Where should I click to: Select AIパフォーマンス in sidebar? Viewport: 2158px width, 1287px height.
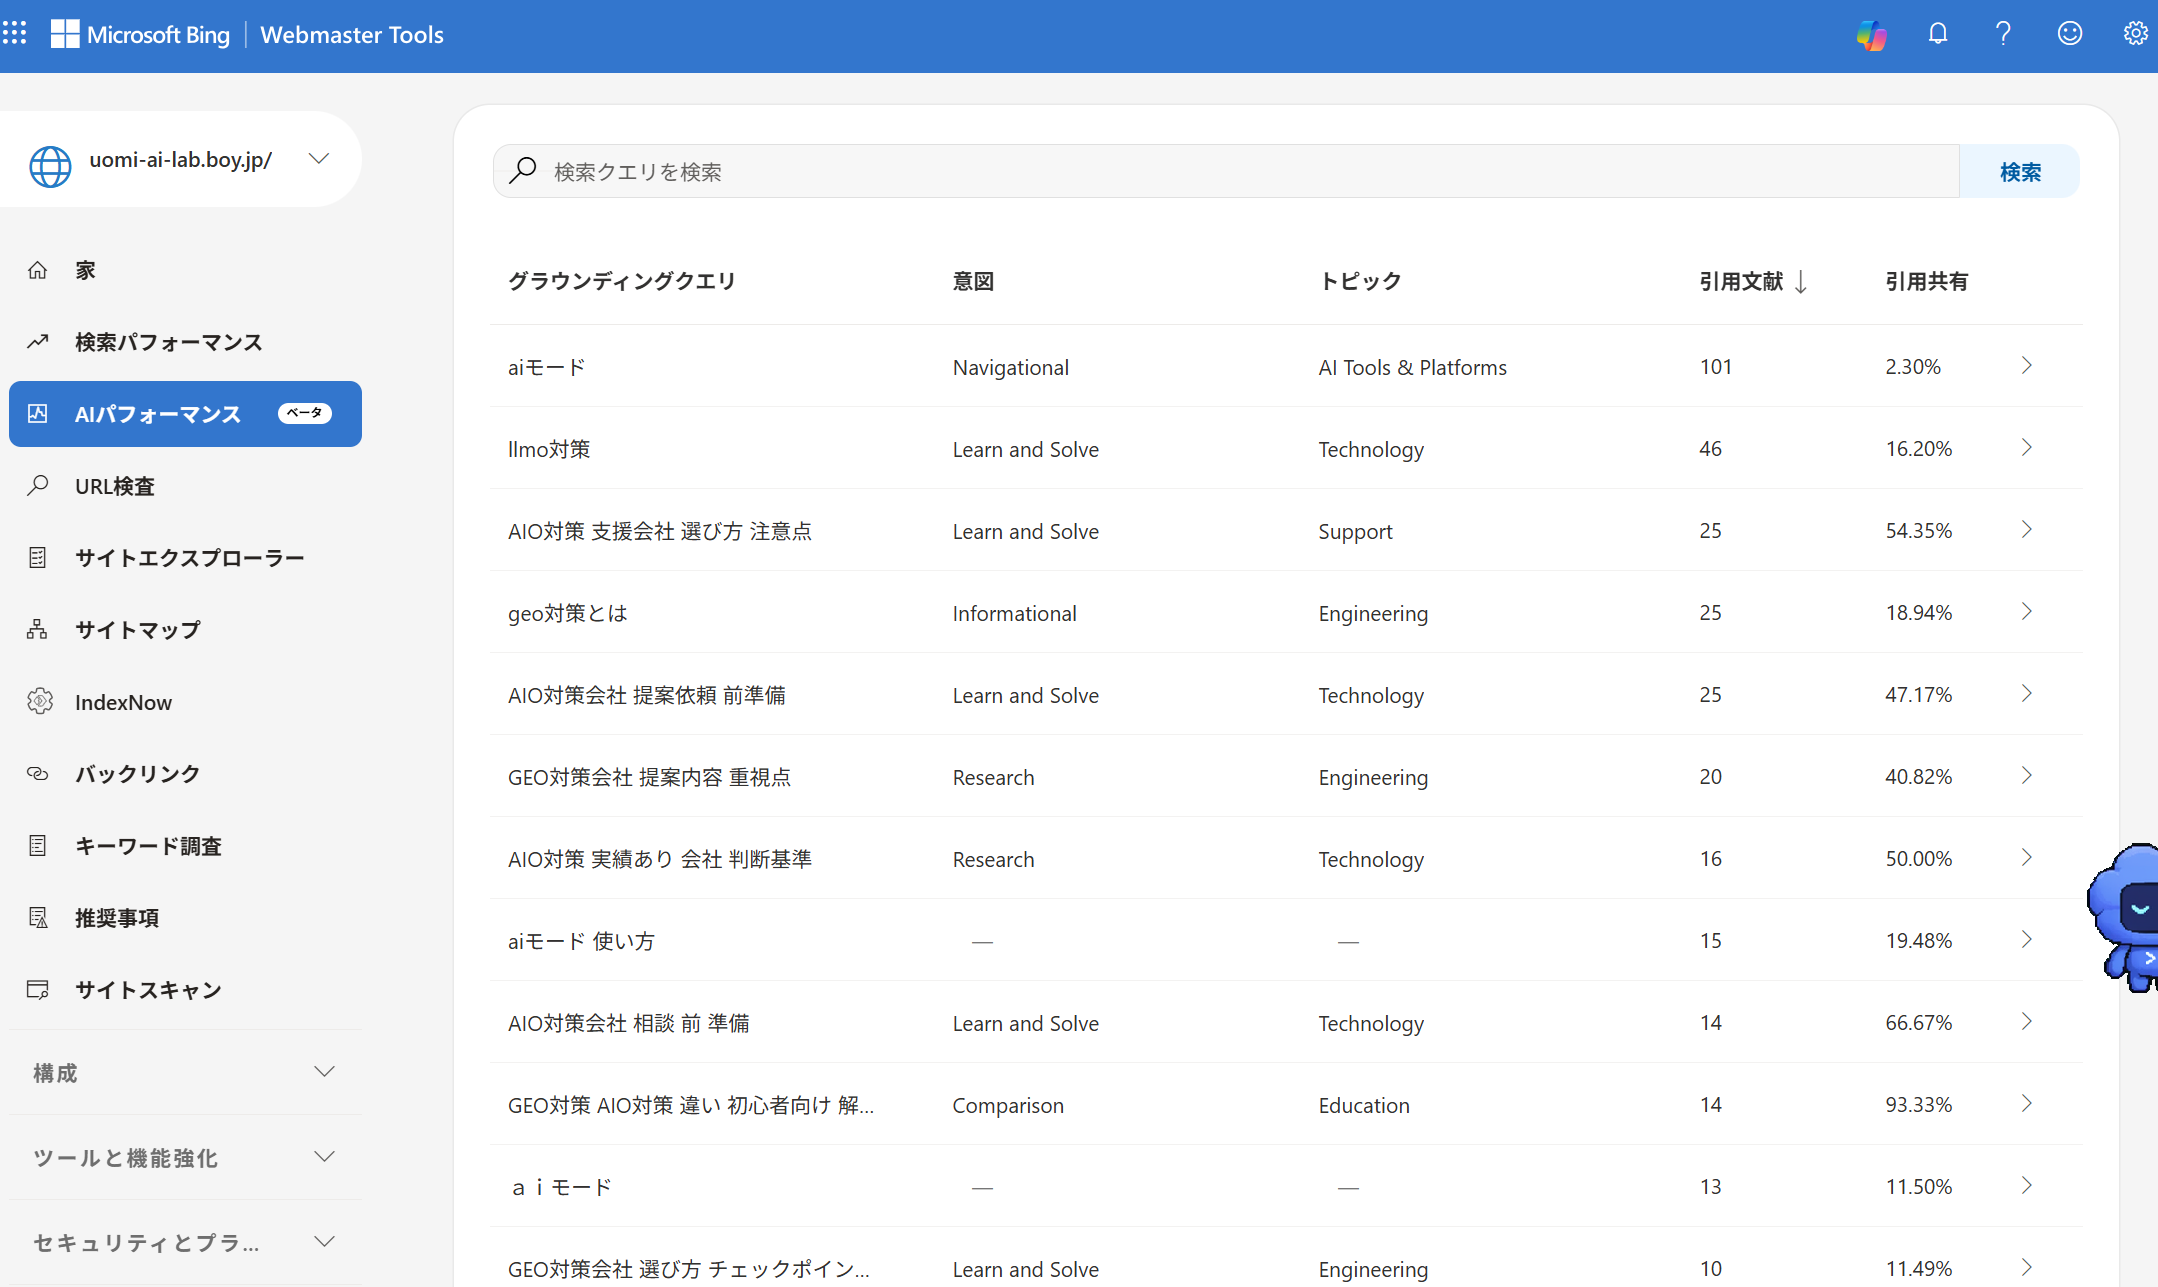click(185, 414)
